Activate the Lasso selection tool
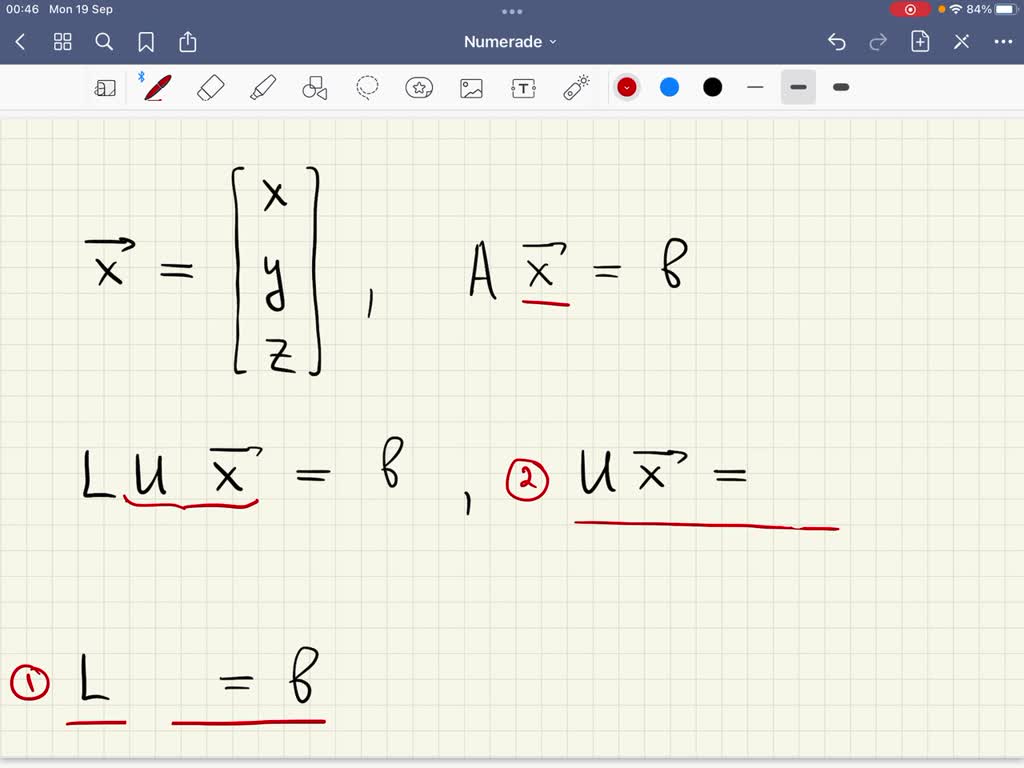The height and width of the screenshot is (768, 1024). point(367,87)
